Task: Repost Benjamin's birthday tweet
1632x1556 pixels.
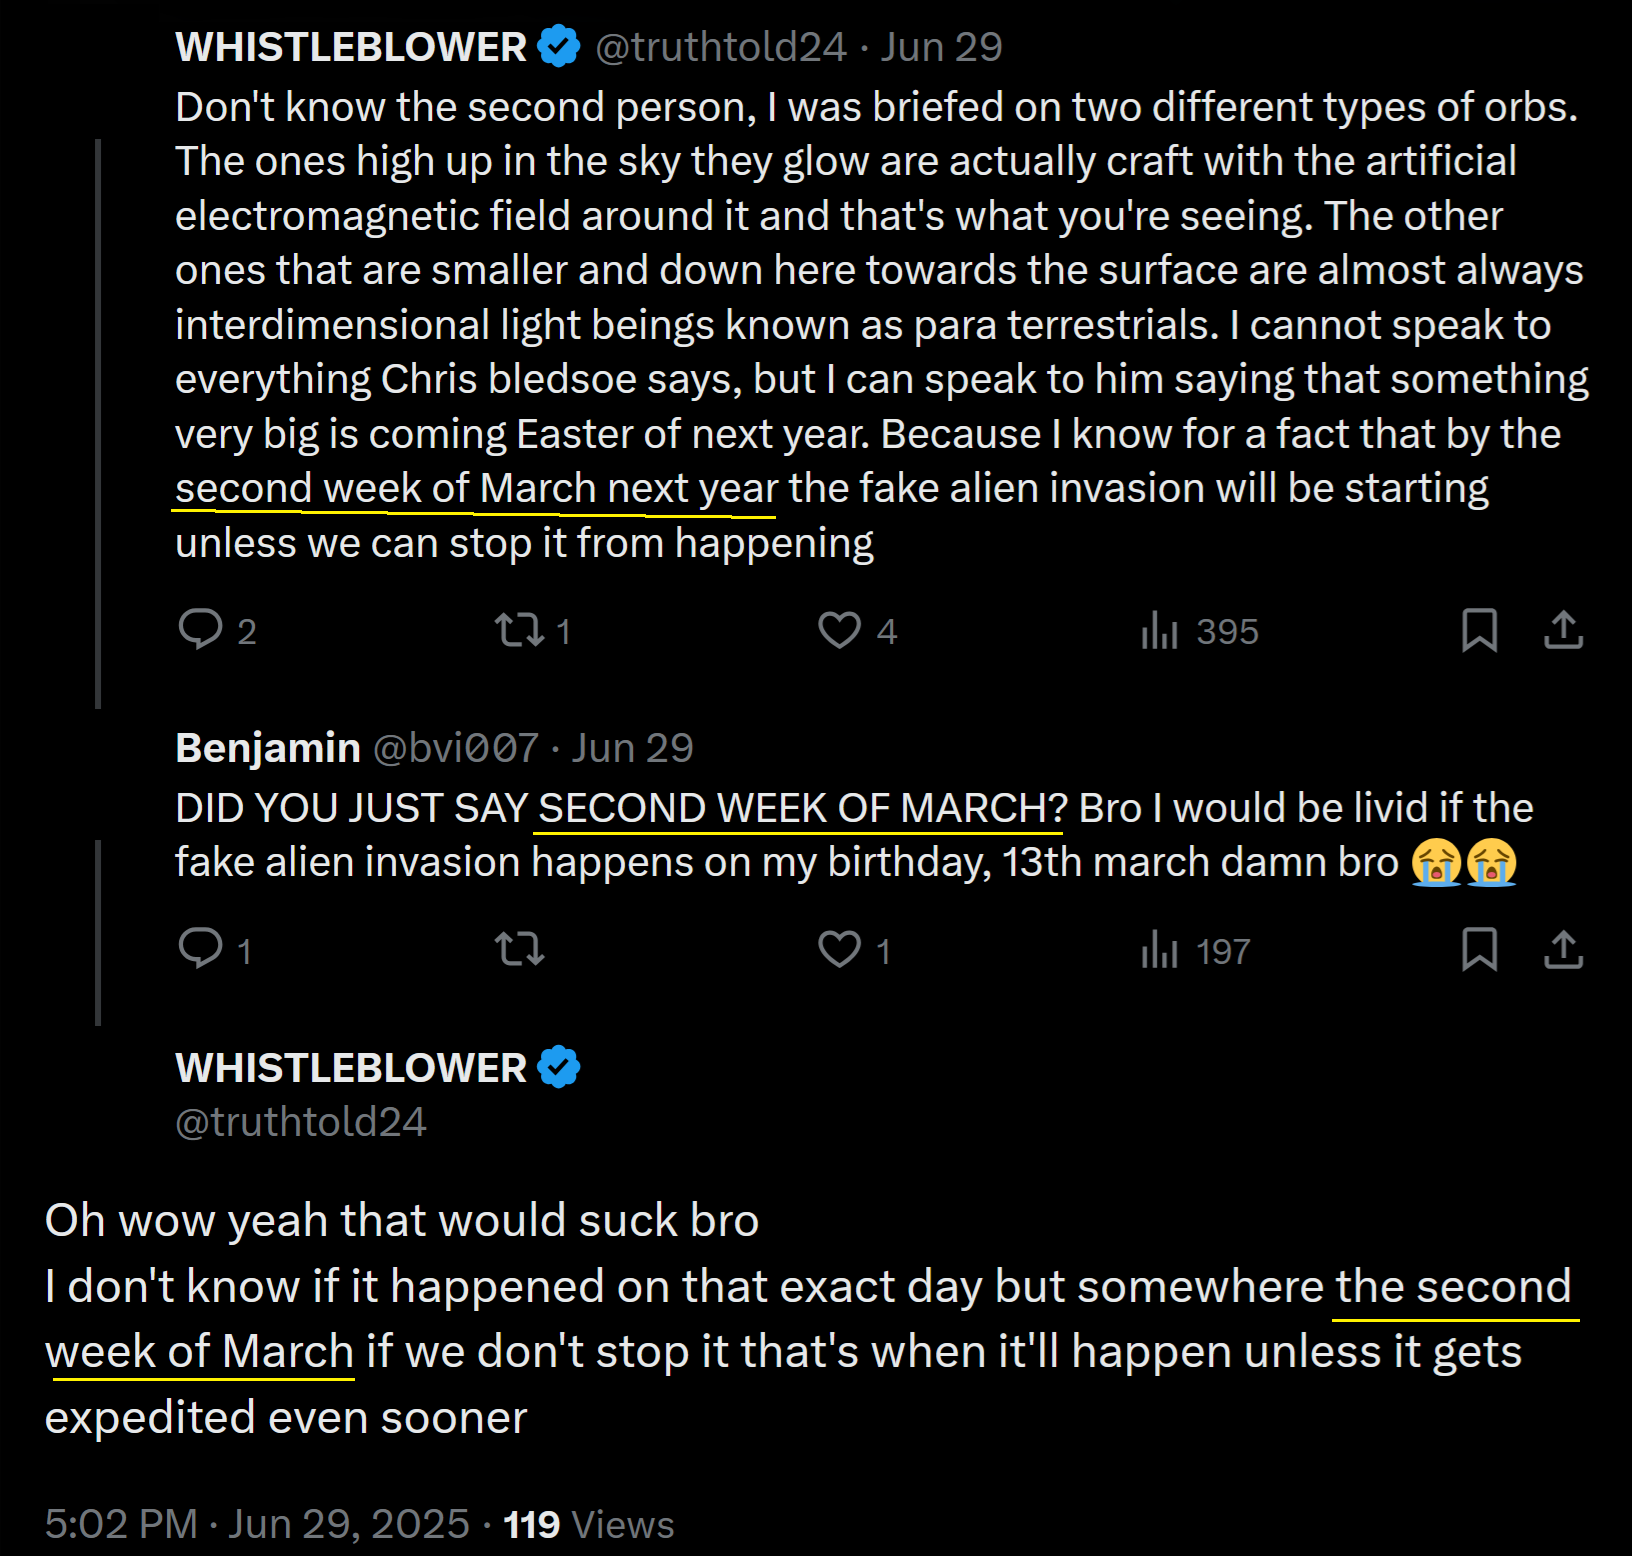Action: (519, 949)
